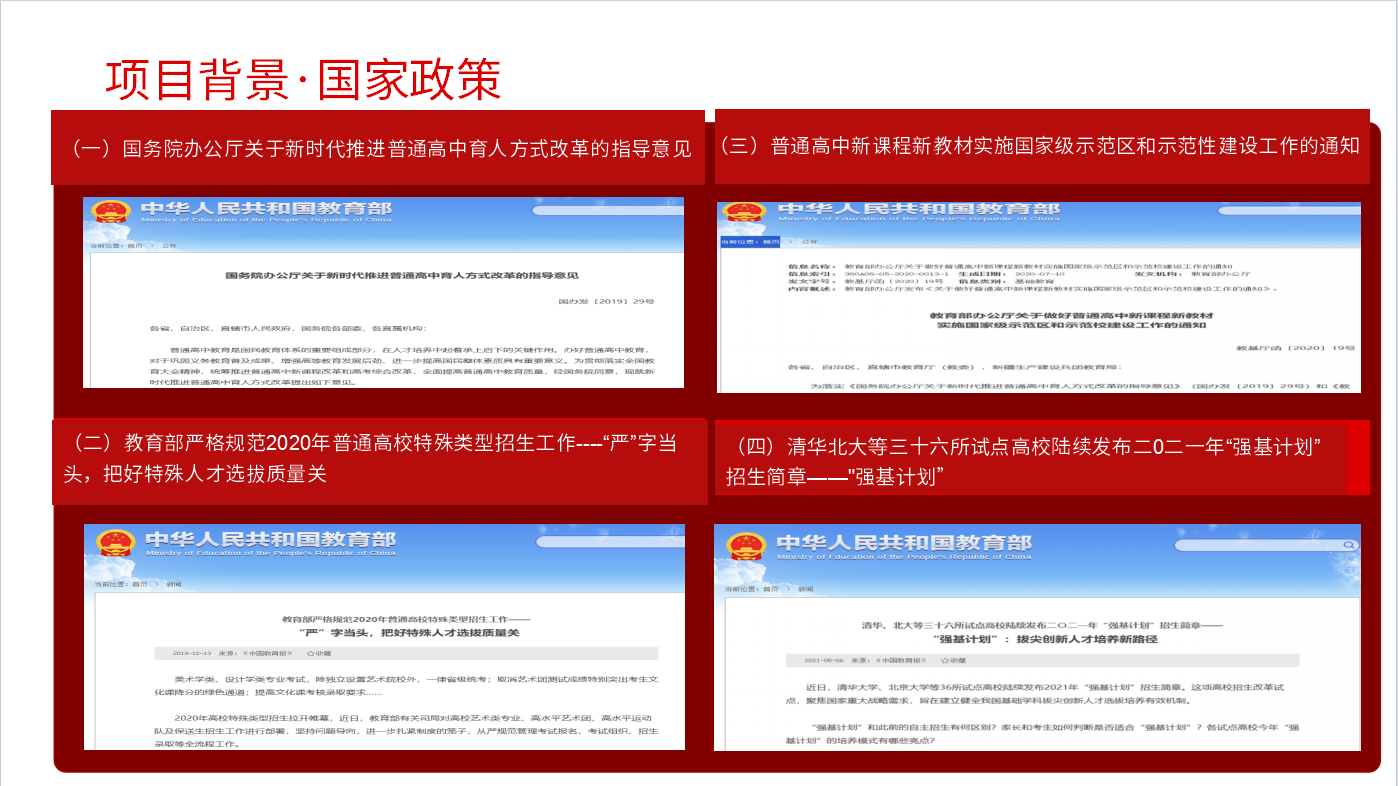Select red heading (一) 国务院办公厅 guidance opinion

pos(380,149)
